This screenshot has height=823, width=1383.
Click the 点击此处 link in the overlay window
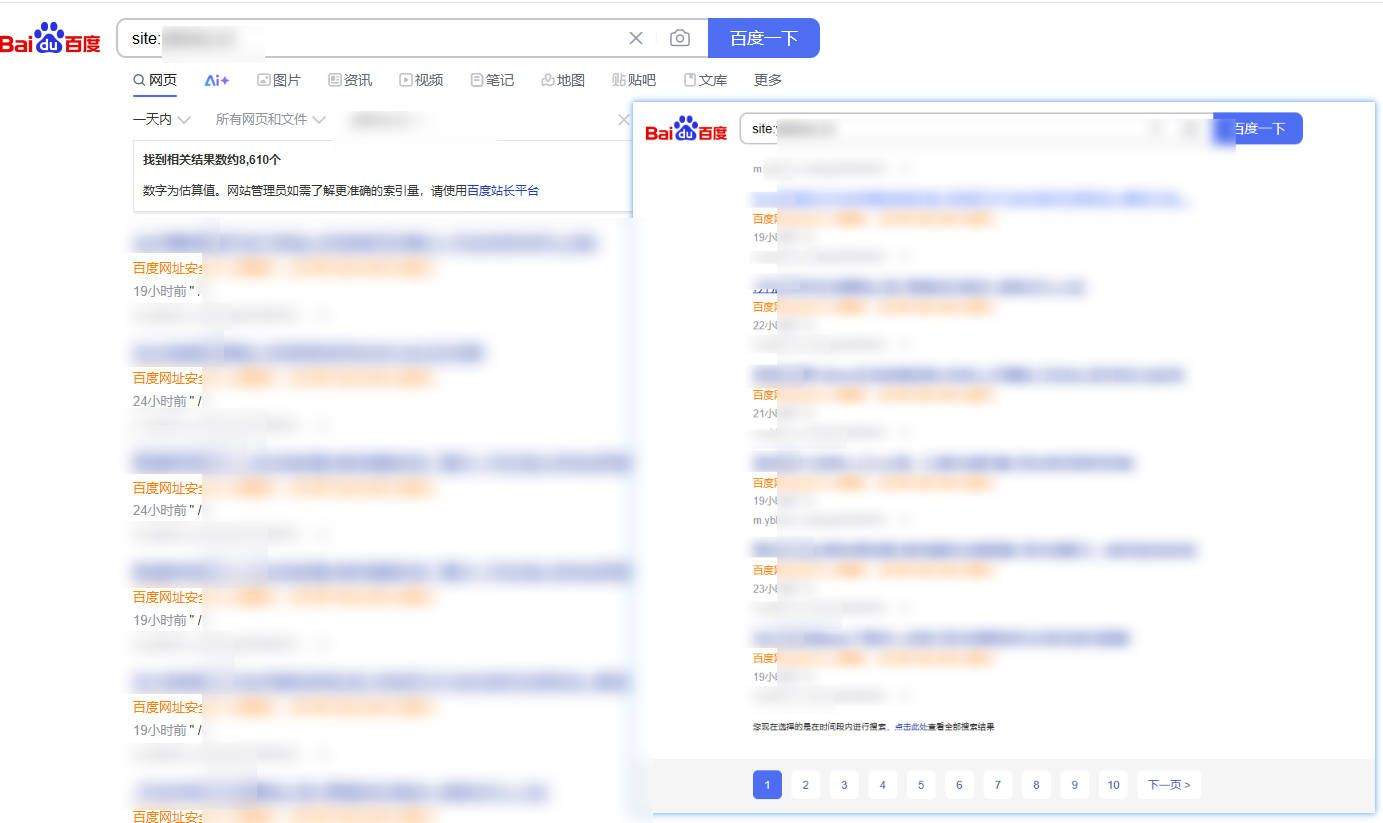(910, 727)
